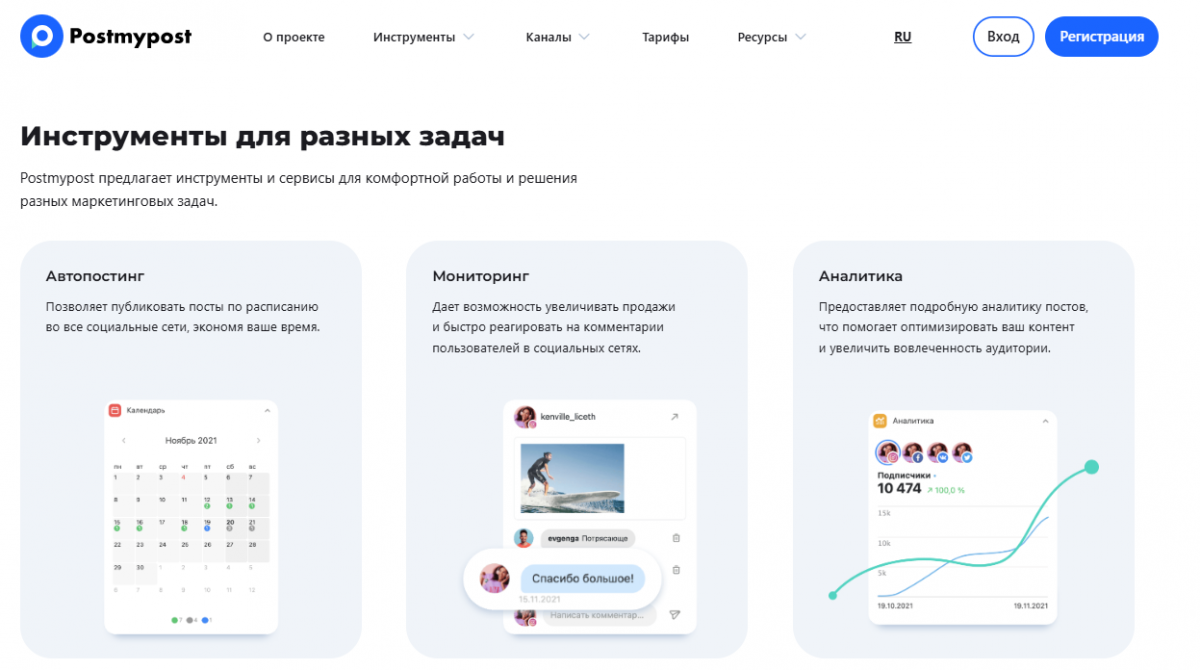Open the Ресурсы dropdown menu

(x=771, y=37)
